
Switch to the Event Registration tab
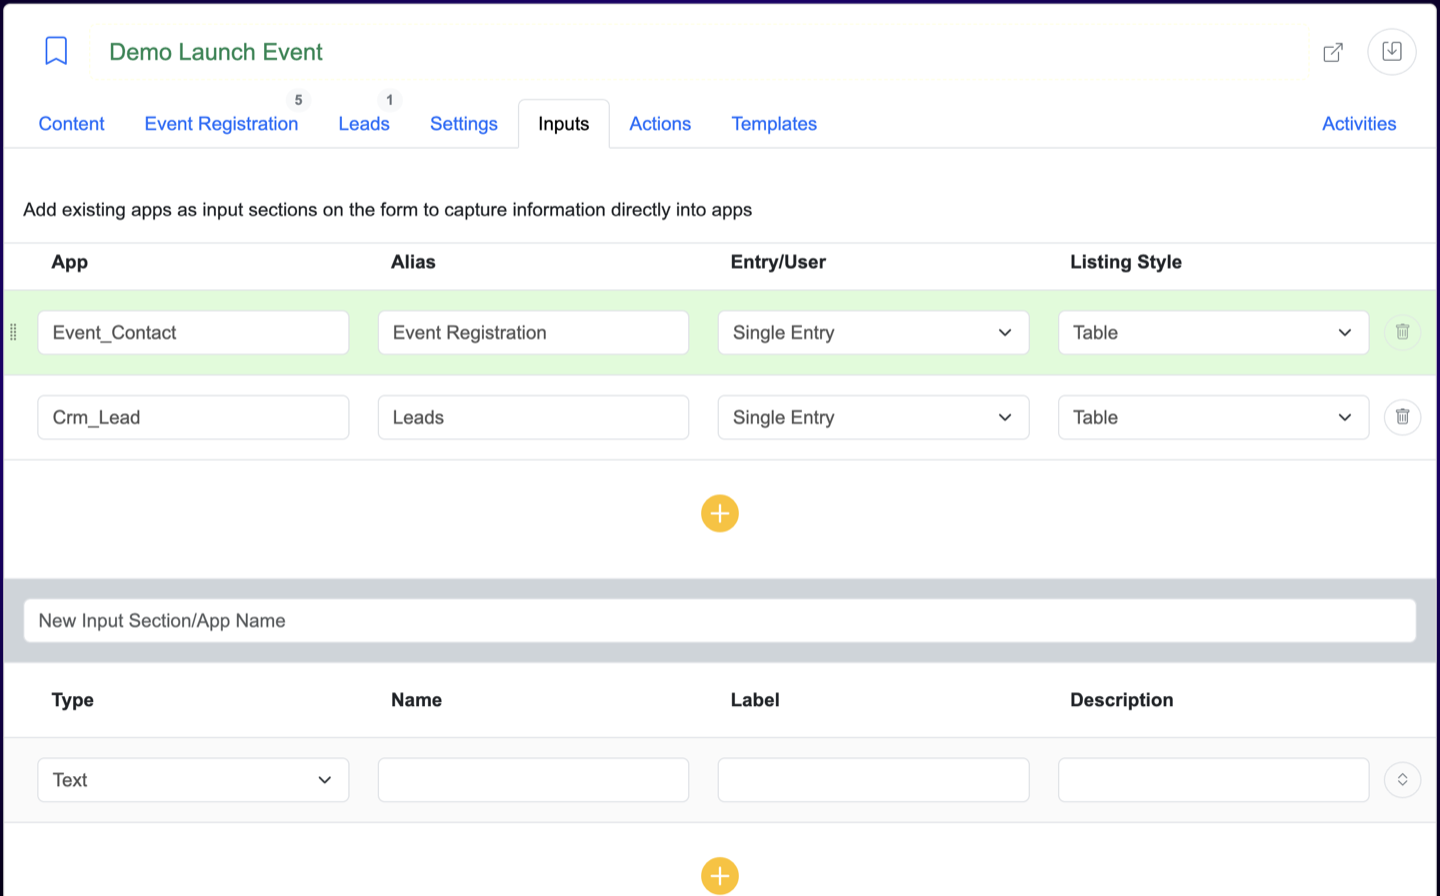(x=221, y=124)
